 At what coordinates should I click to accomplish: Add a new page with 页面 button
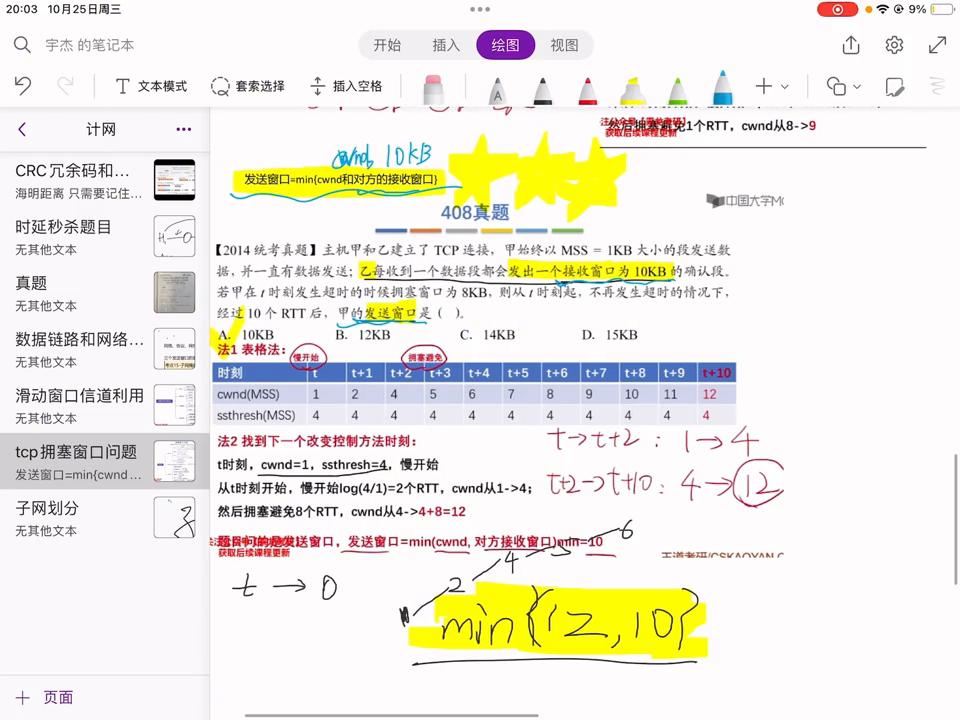pyautogui.click(x=46, y=697)
